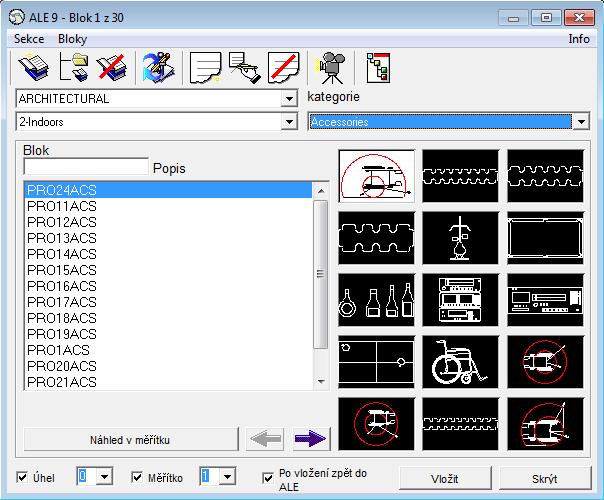Select PRO24ACS in the block list

pyautogui.click(x=168, y=190)
